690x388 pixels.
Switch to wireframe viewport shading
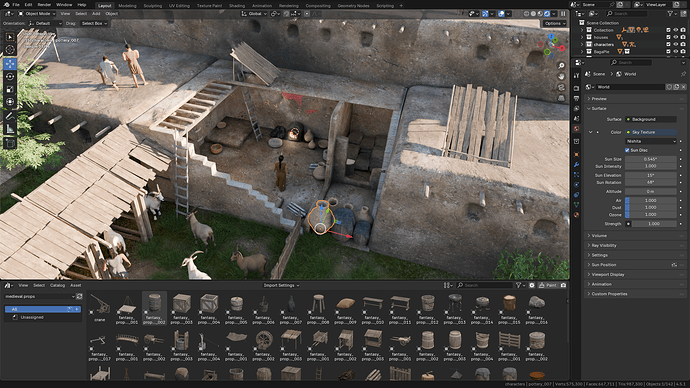coord(526,14)
